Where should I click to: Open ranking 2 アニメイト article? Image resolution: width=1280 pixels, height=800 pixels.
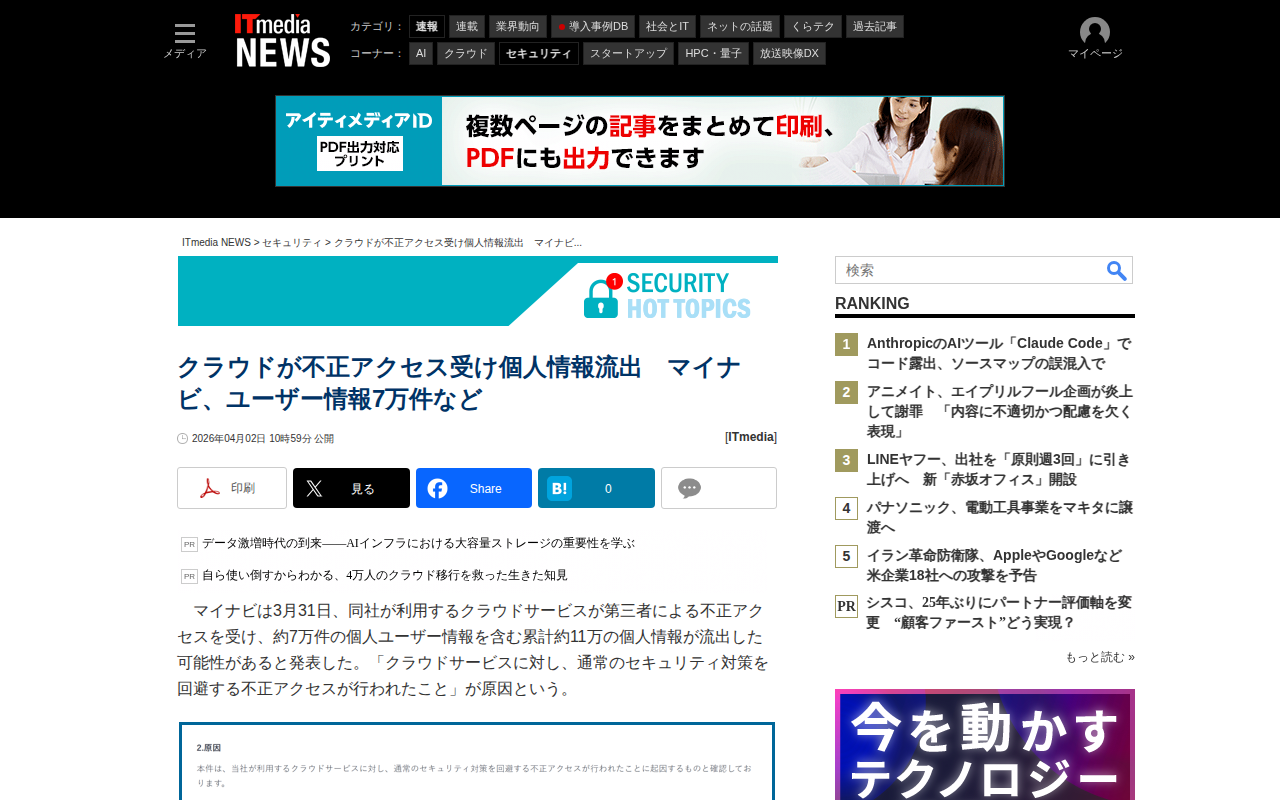click(x=1000, y=411)
